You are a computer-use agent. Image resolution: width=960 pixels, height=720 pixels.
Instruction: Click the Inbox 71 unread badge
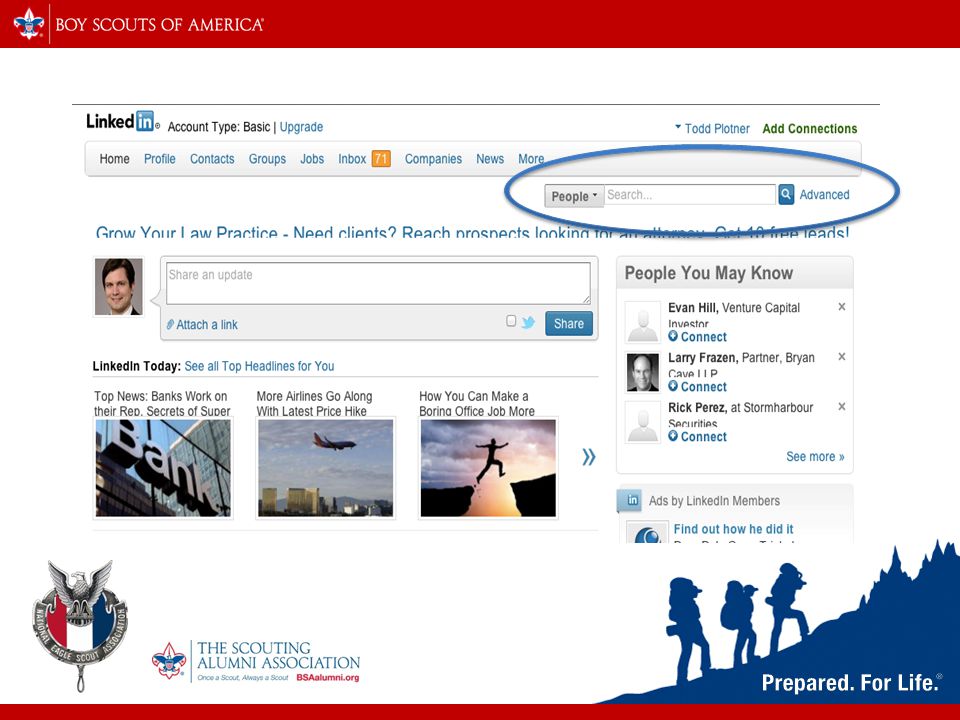coord(381,159)
